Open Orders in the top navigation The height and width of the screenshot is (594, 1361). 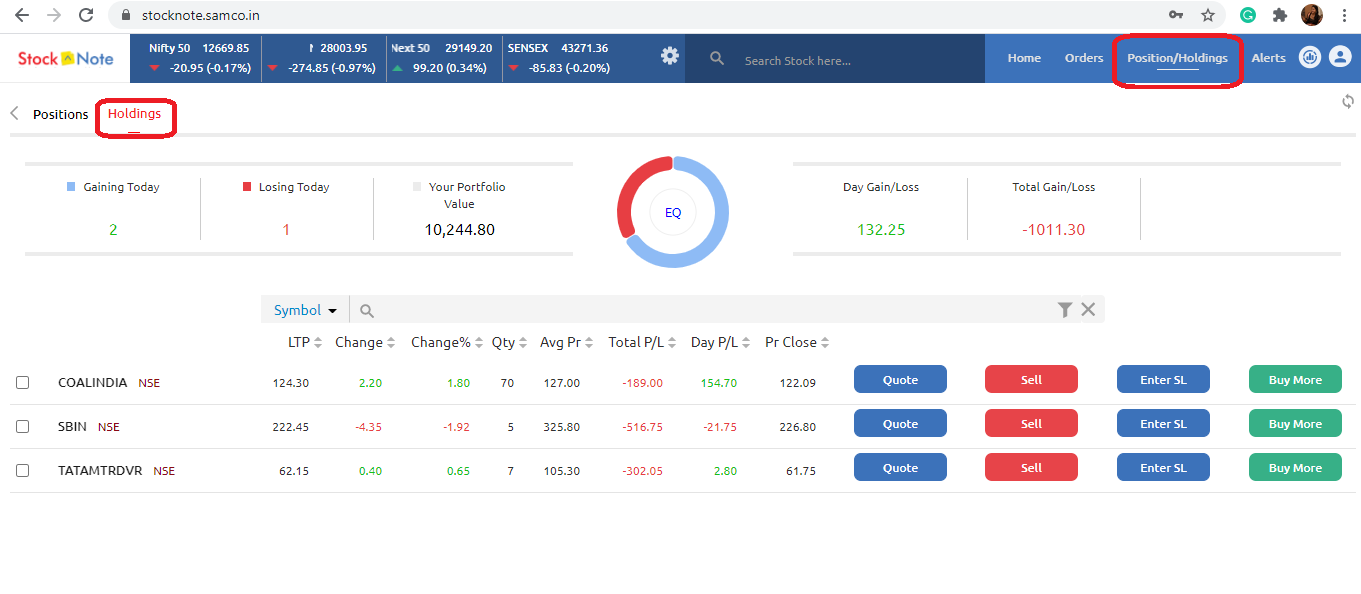click(x=1084, y=58)
